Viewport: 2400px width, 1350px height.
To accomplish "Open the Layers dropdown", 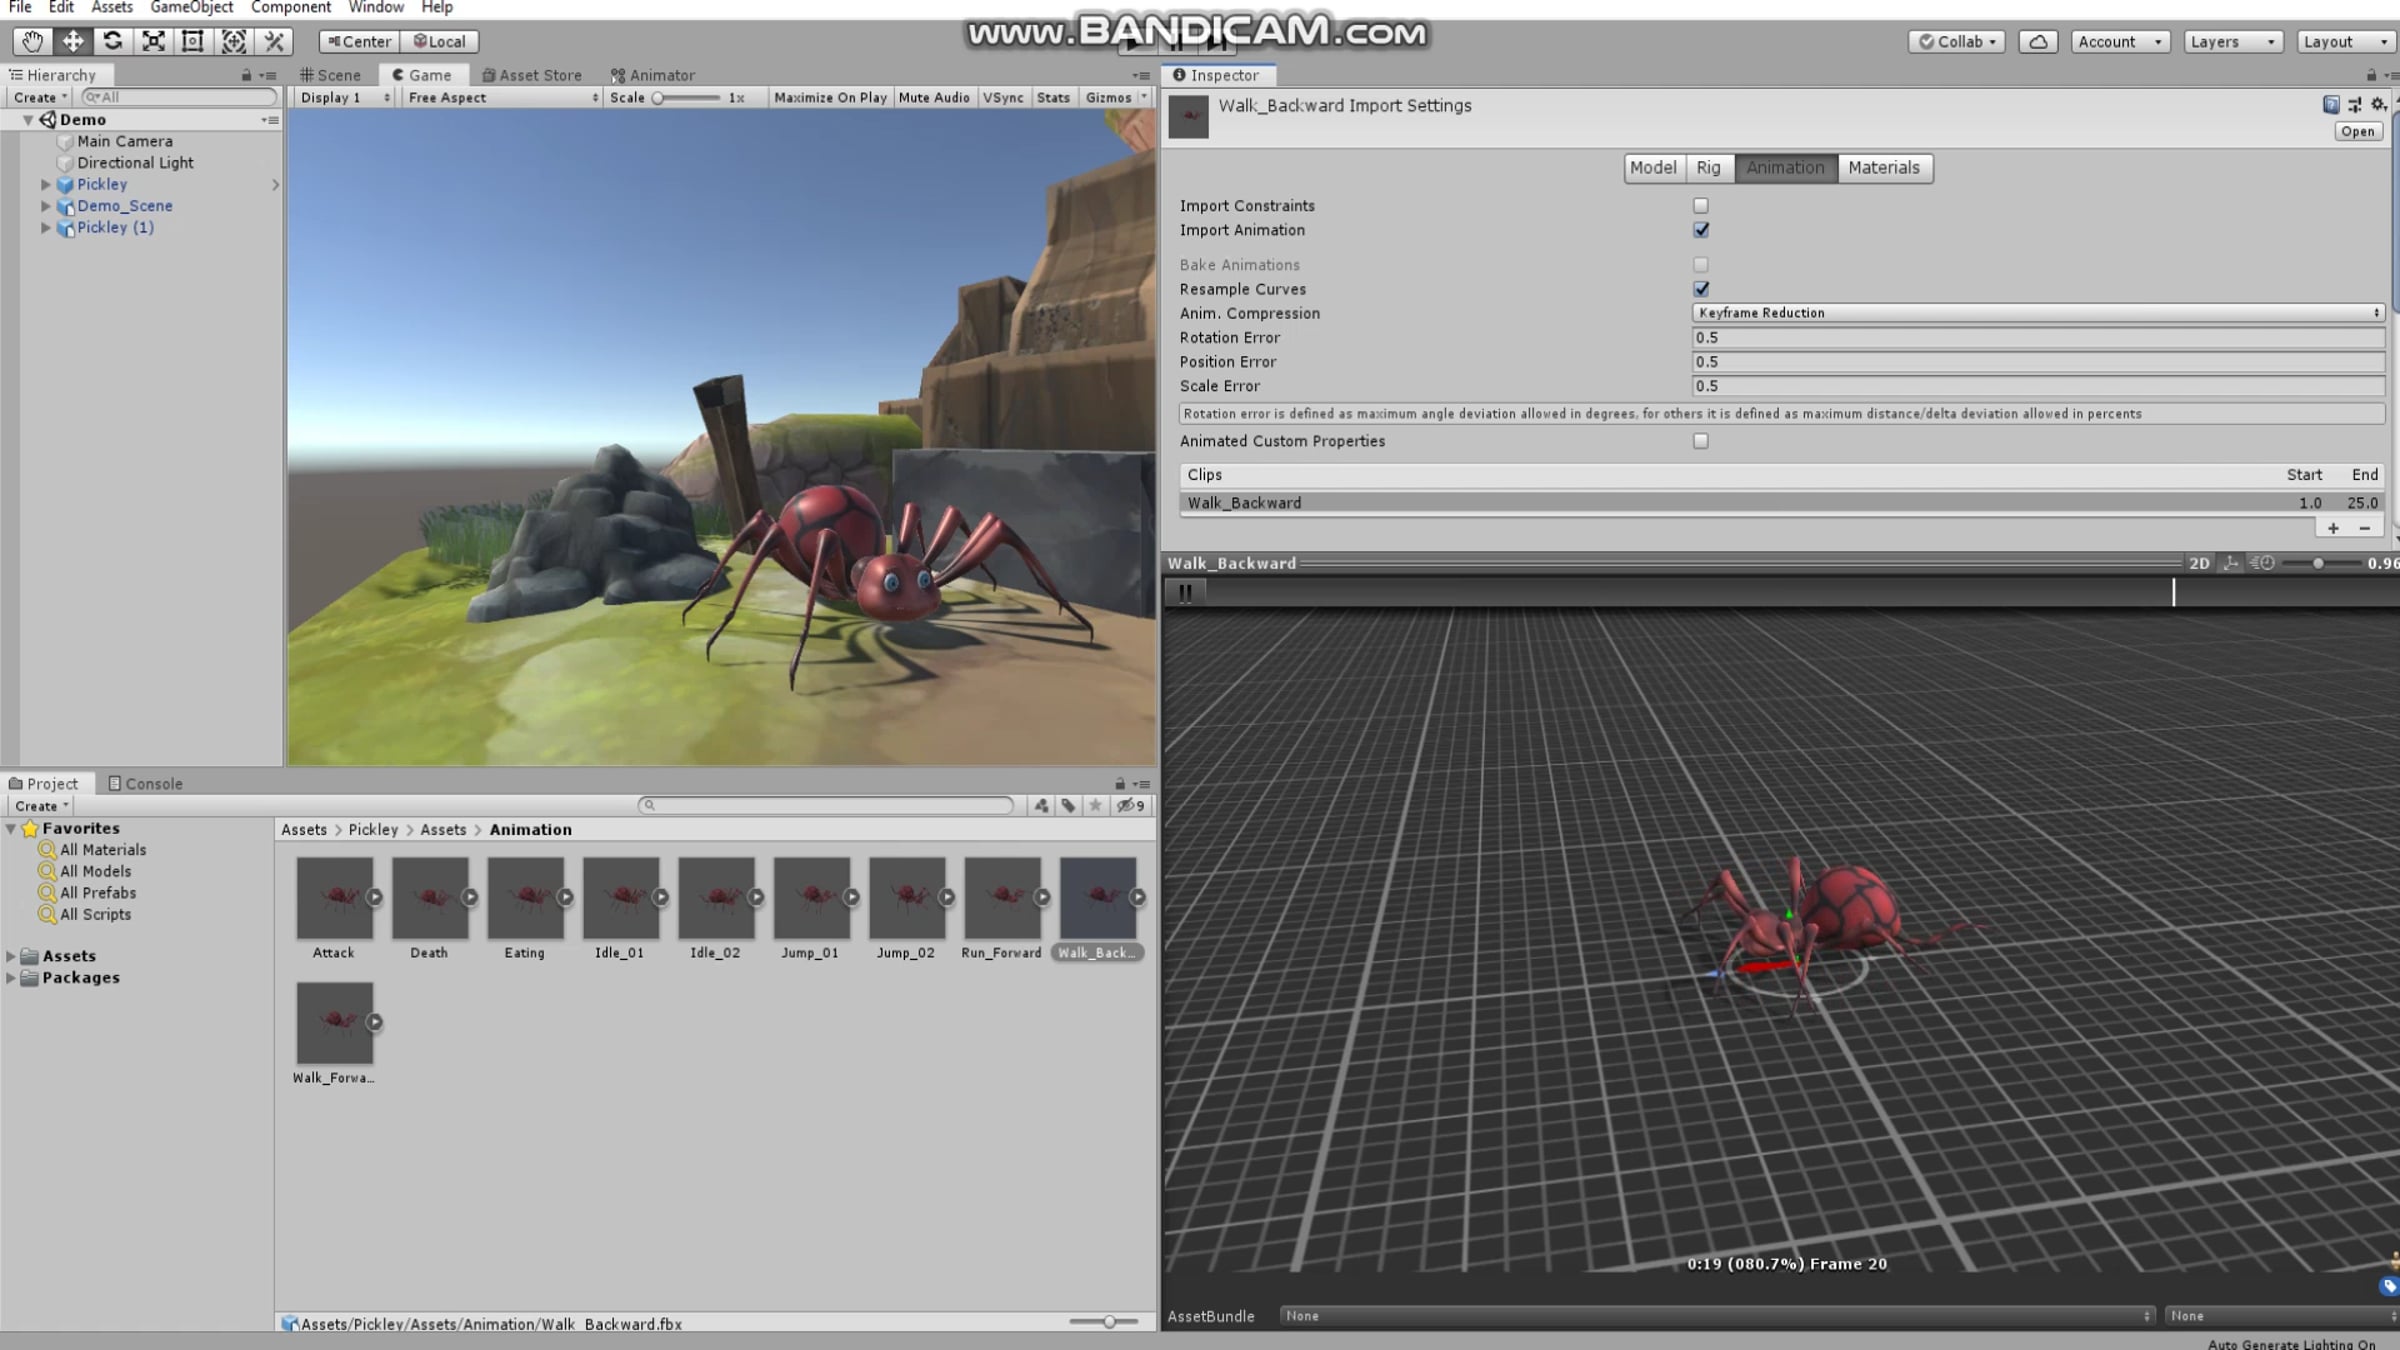I will coord(2232,42).
